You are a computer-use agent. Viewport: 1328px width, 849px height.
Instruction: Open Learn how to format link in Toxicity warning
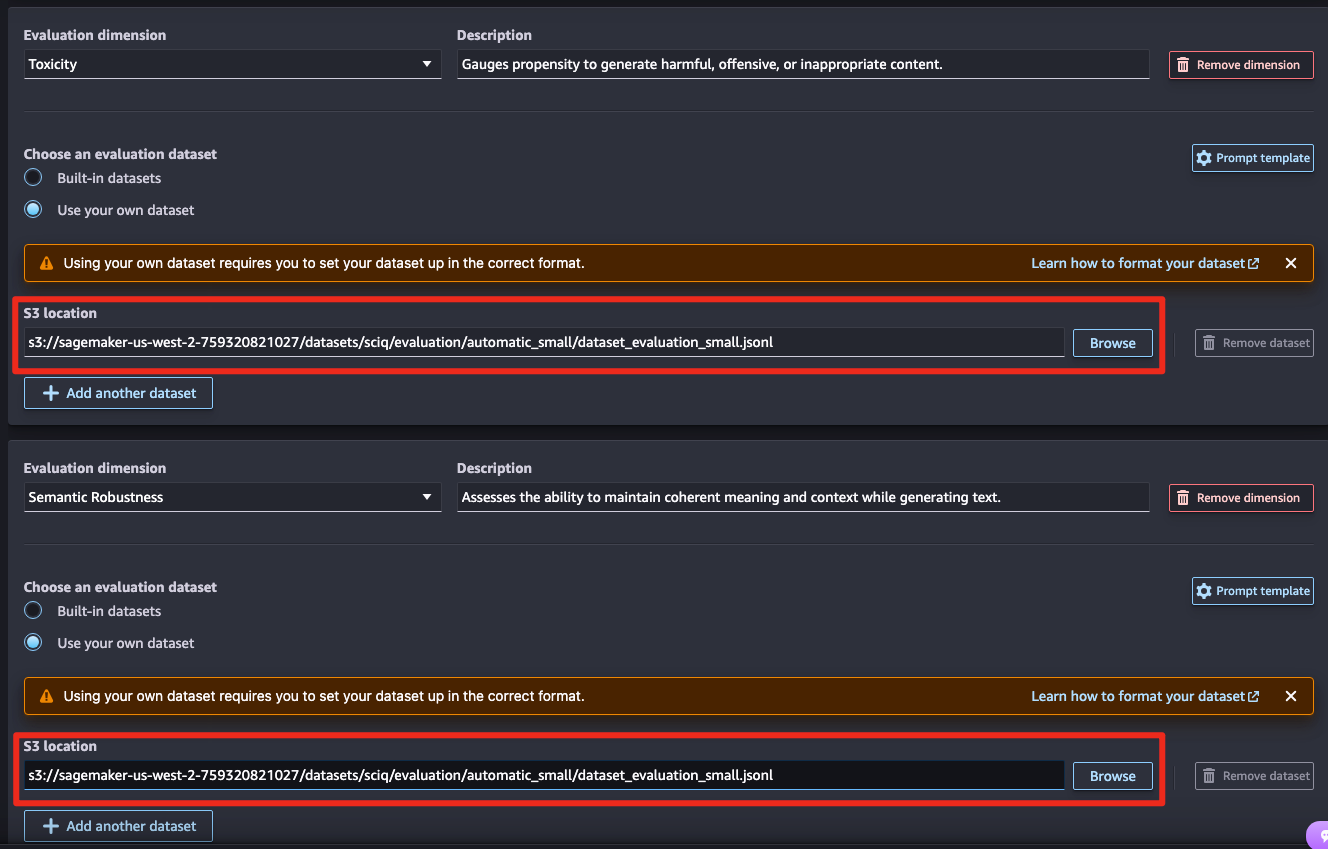point(1145,263)
